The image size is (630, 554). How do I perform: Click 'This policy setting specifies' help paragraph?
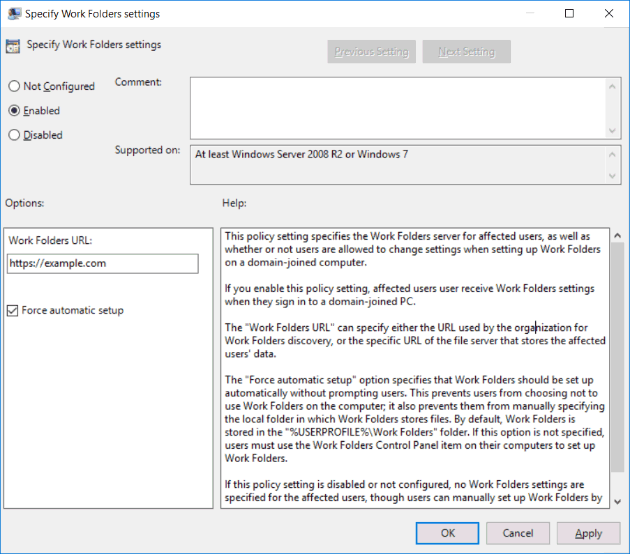tap(412, 249)
